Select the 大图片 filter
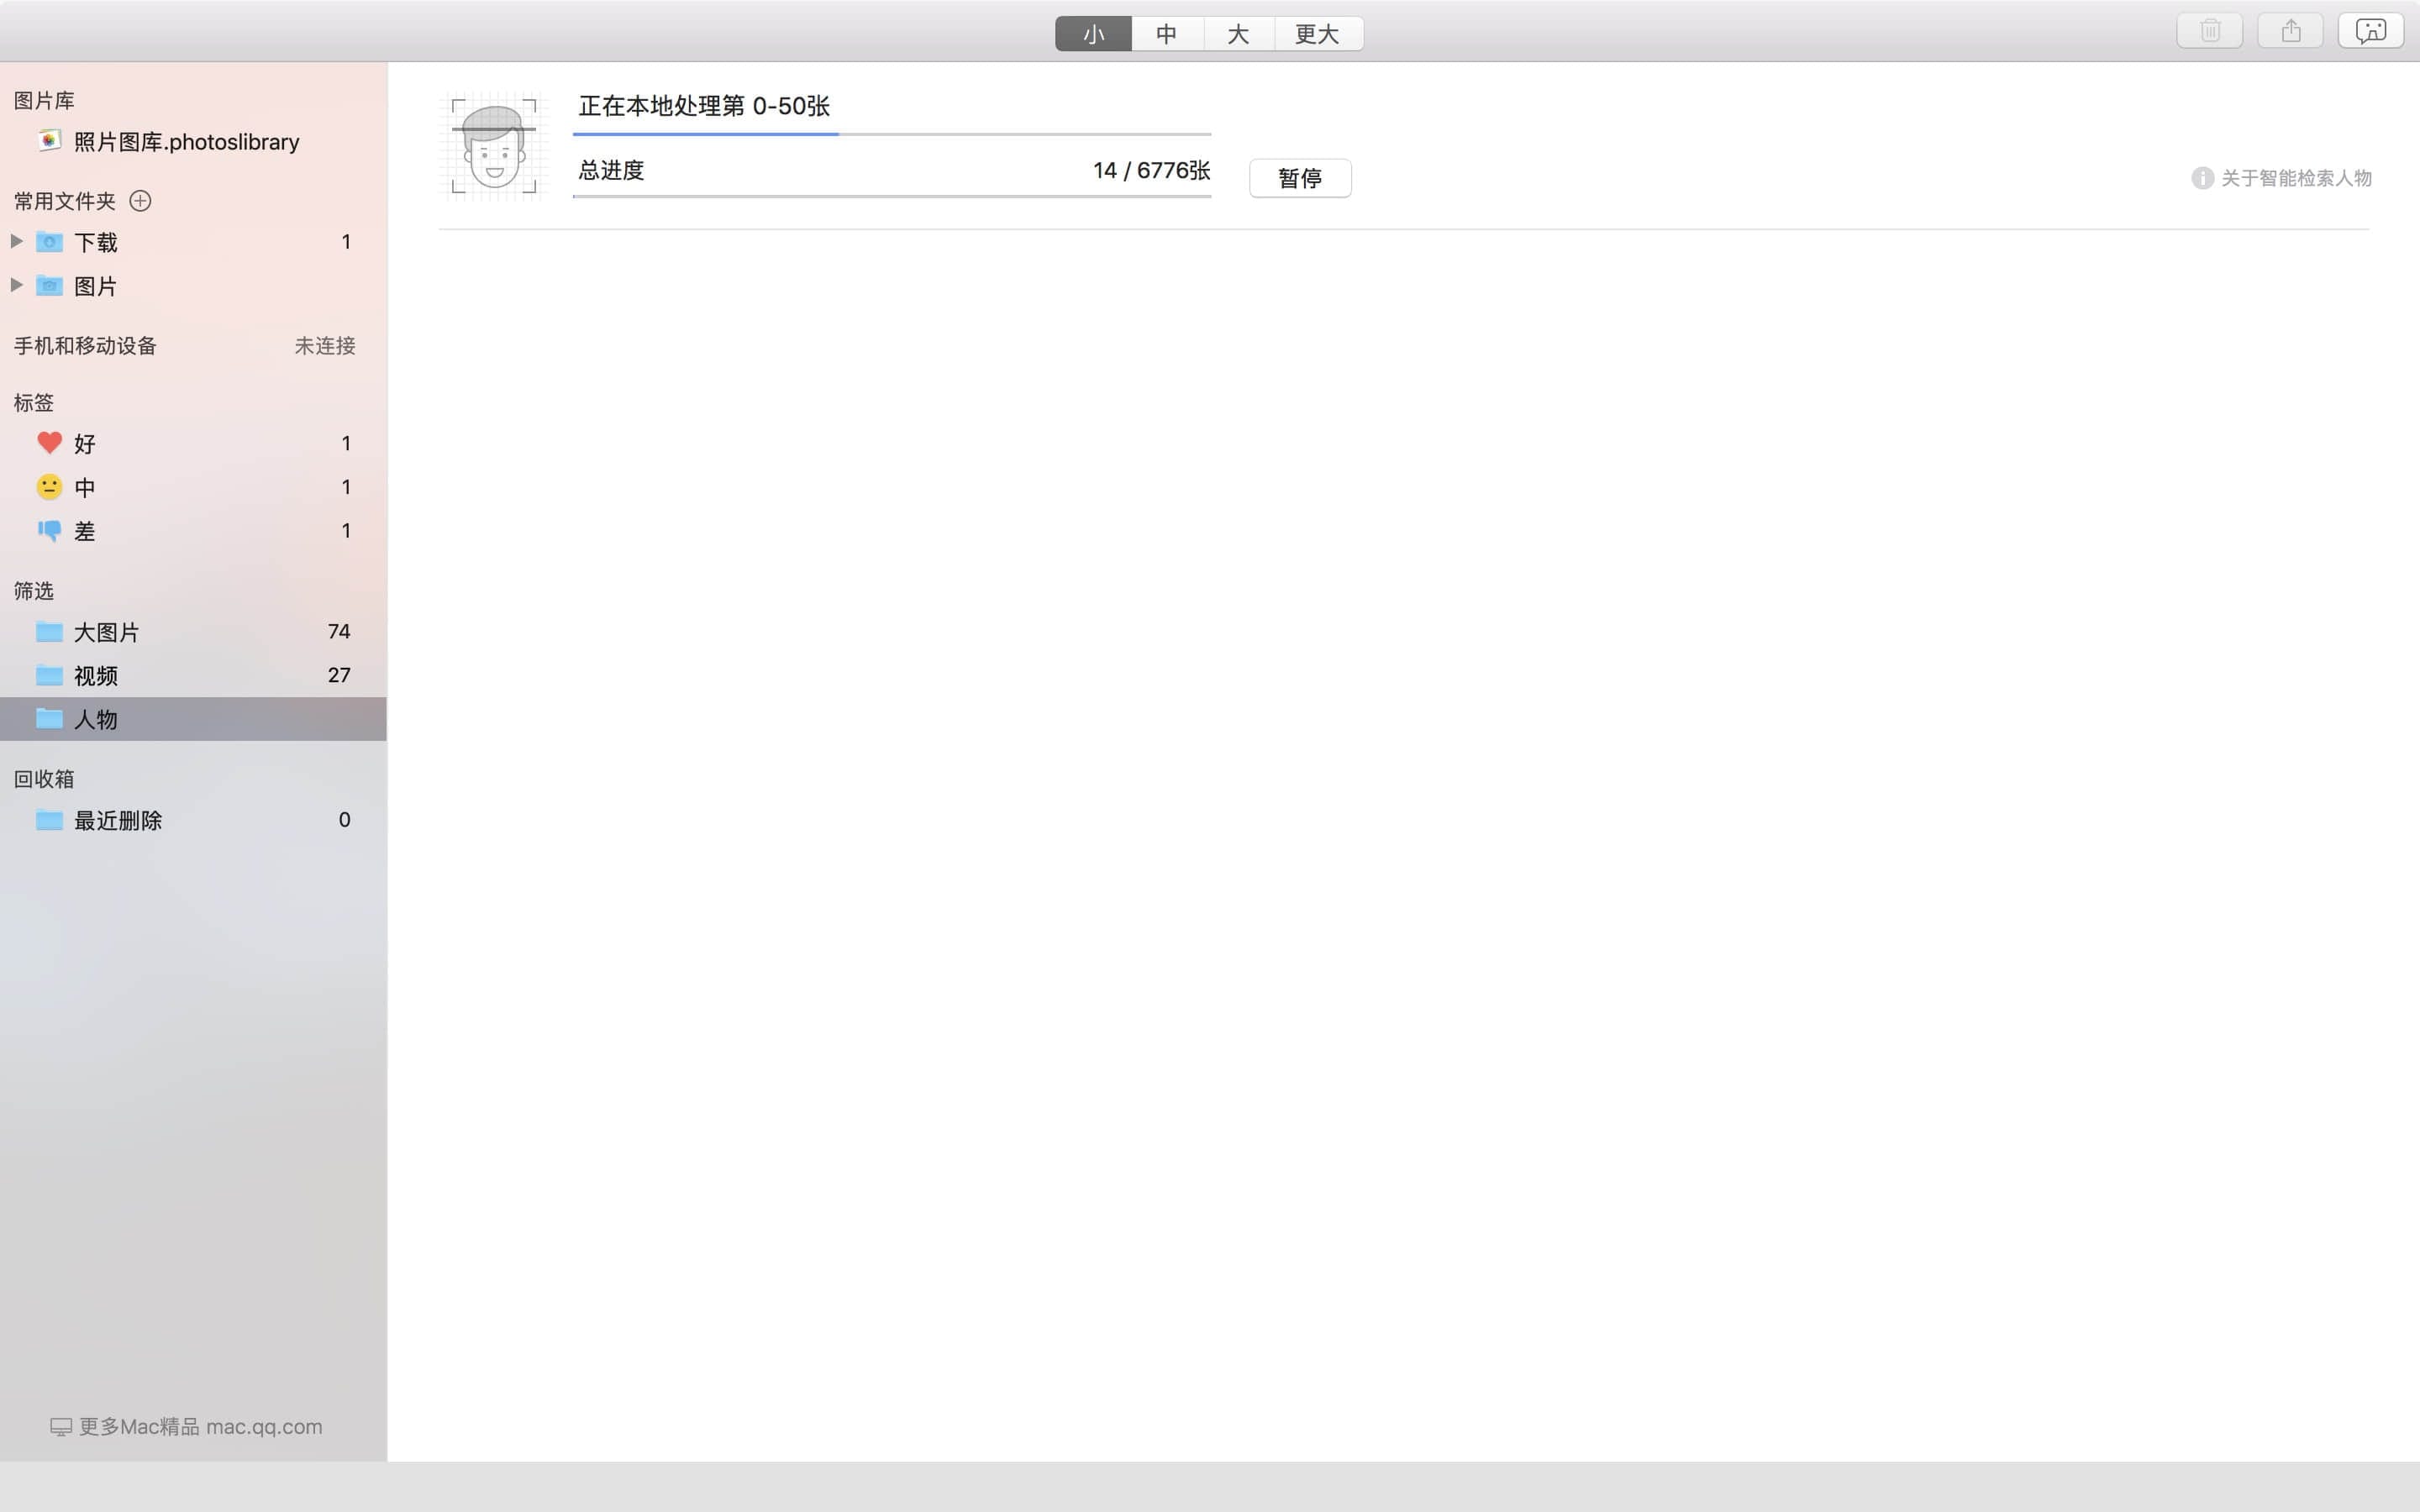2420x1512 pixels. 193,632
